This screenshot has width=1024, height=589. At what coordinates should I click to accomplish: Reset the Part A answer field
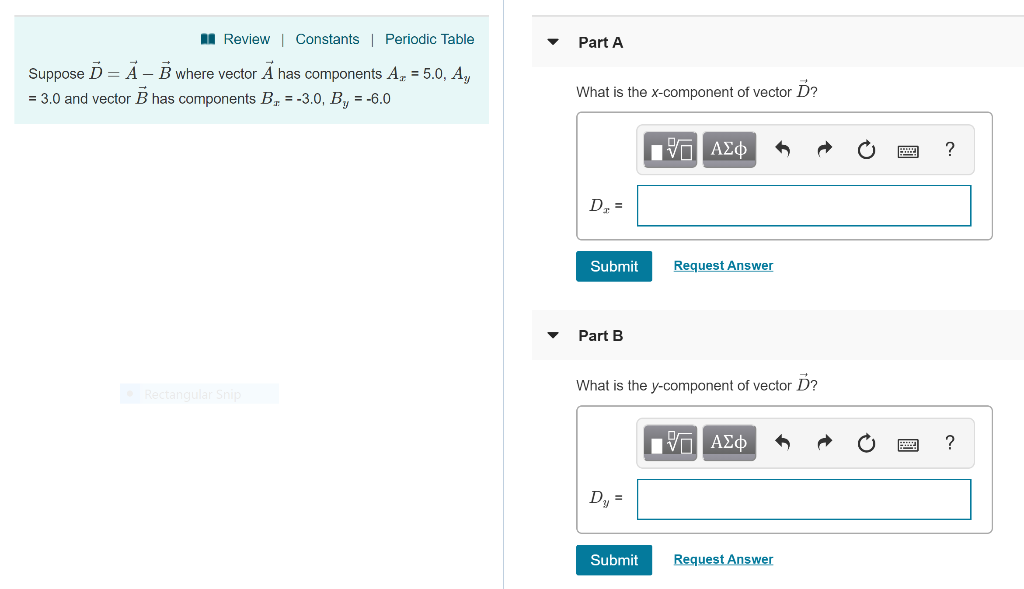click(x=866, y=149)
